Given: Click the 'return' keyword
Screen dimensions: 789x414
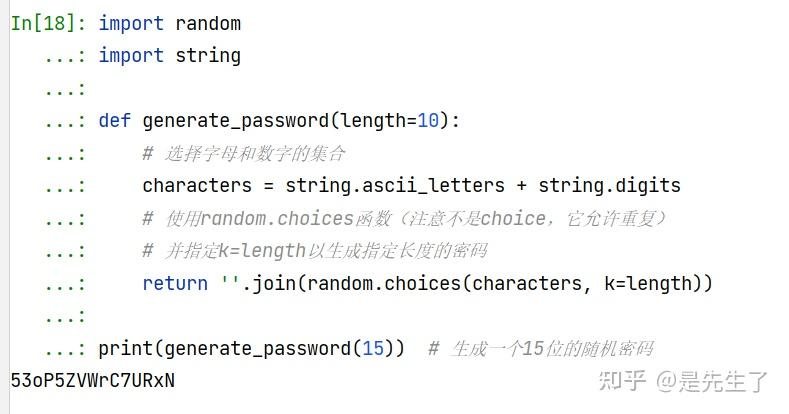Looking at the screenshot, I should click(175, 284).
